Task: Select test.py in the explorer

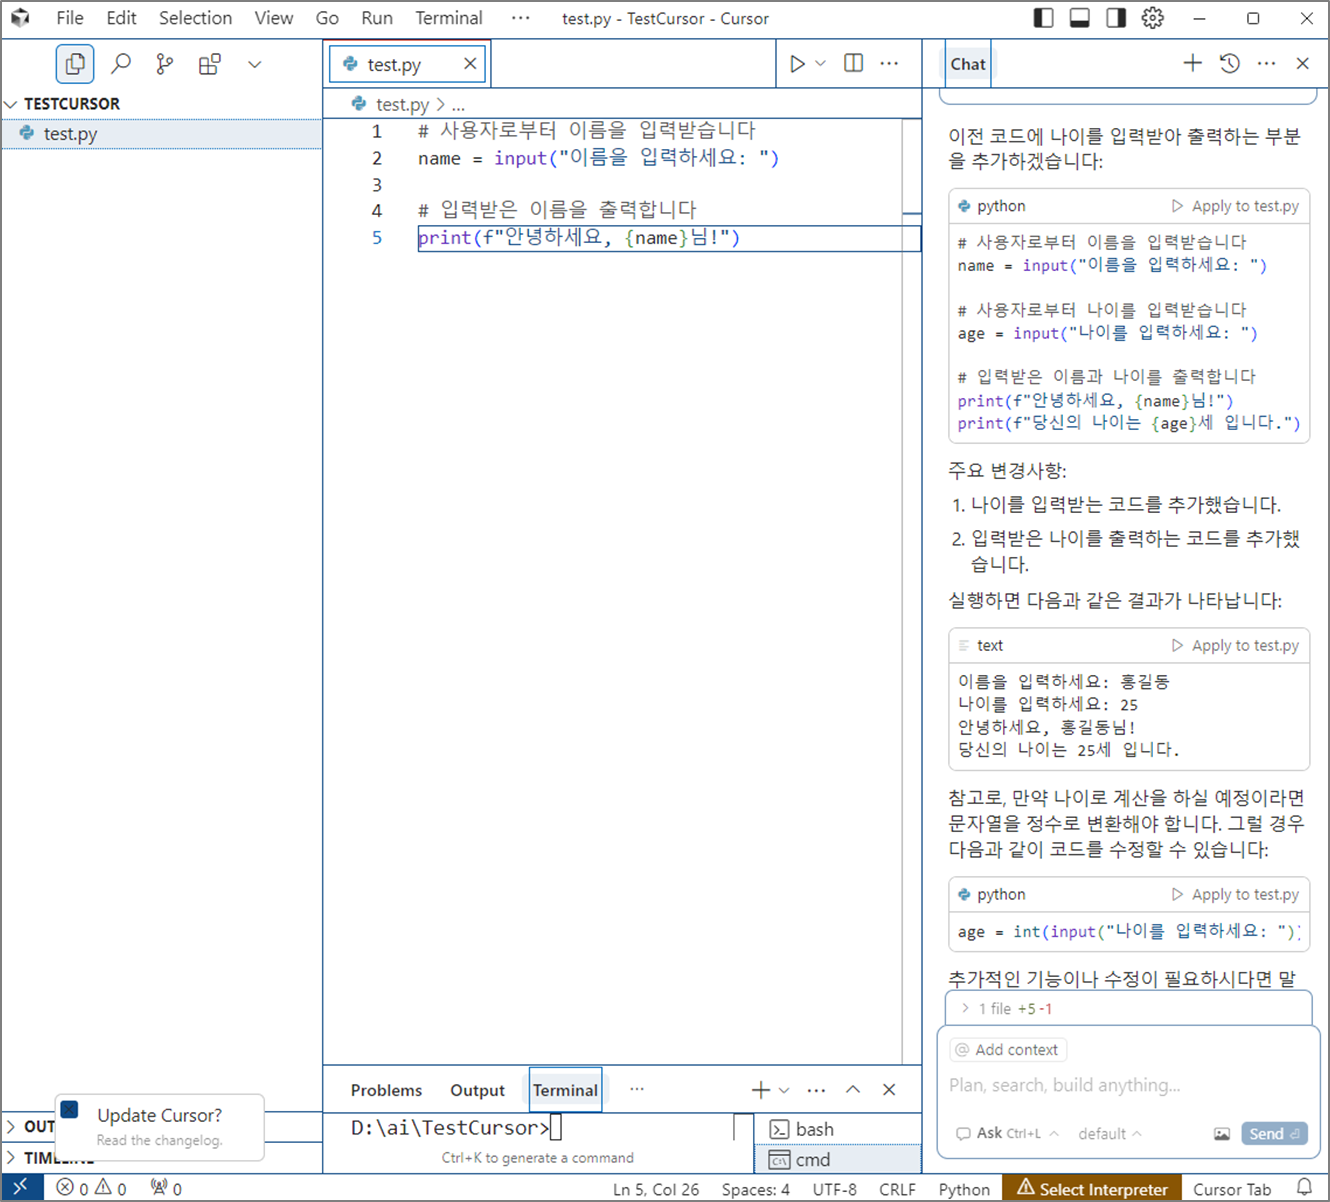Action: [162, 134]
